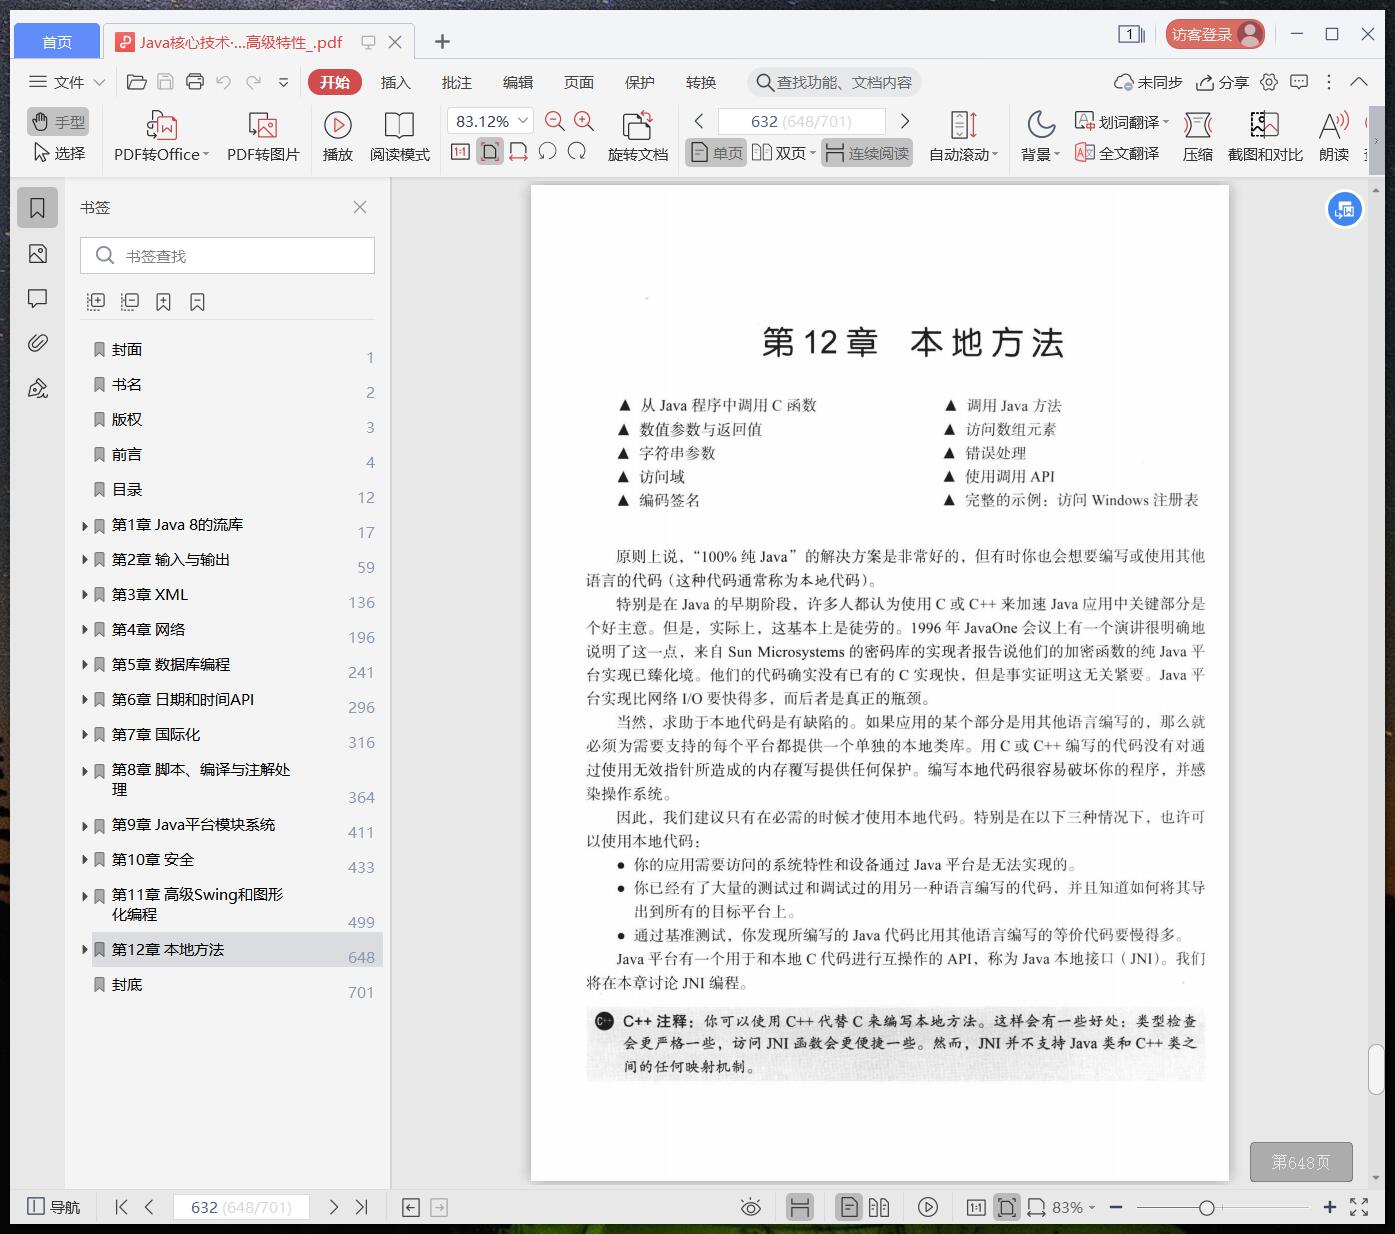Enable 双页 double page view
Image resolution: width=1395 pixels, height=1234 pixels.
point(783,153)
